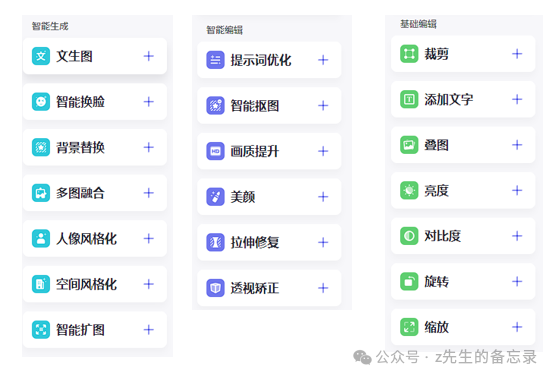Add 智能扩图 using its plus button
Viewport: 555px width, 379px height.
(149, 330)
